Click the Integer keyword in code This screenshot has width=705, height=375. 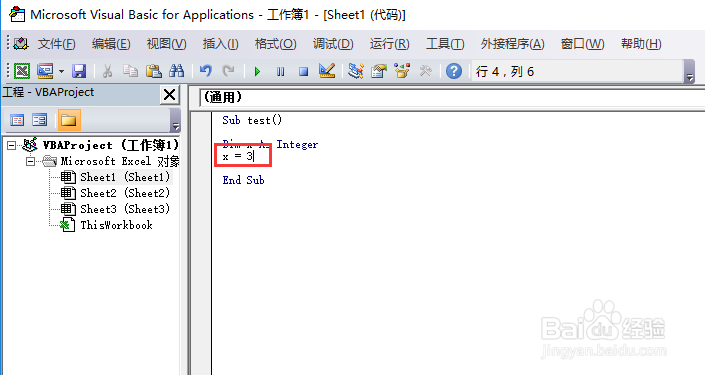[x=297, y=144]
